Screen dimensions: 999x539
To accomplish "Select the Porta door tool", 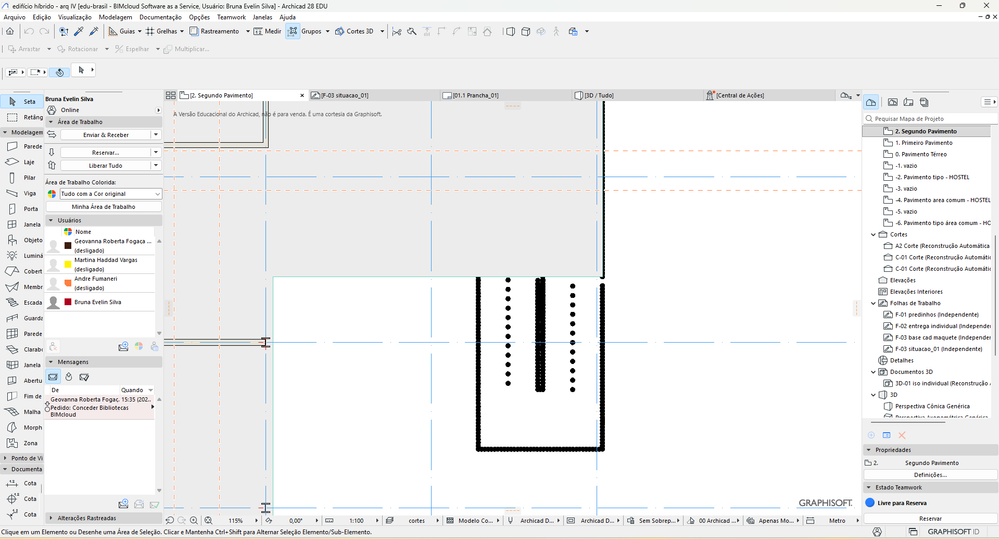I will click(x=22, y=209).
